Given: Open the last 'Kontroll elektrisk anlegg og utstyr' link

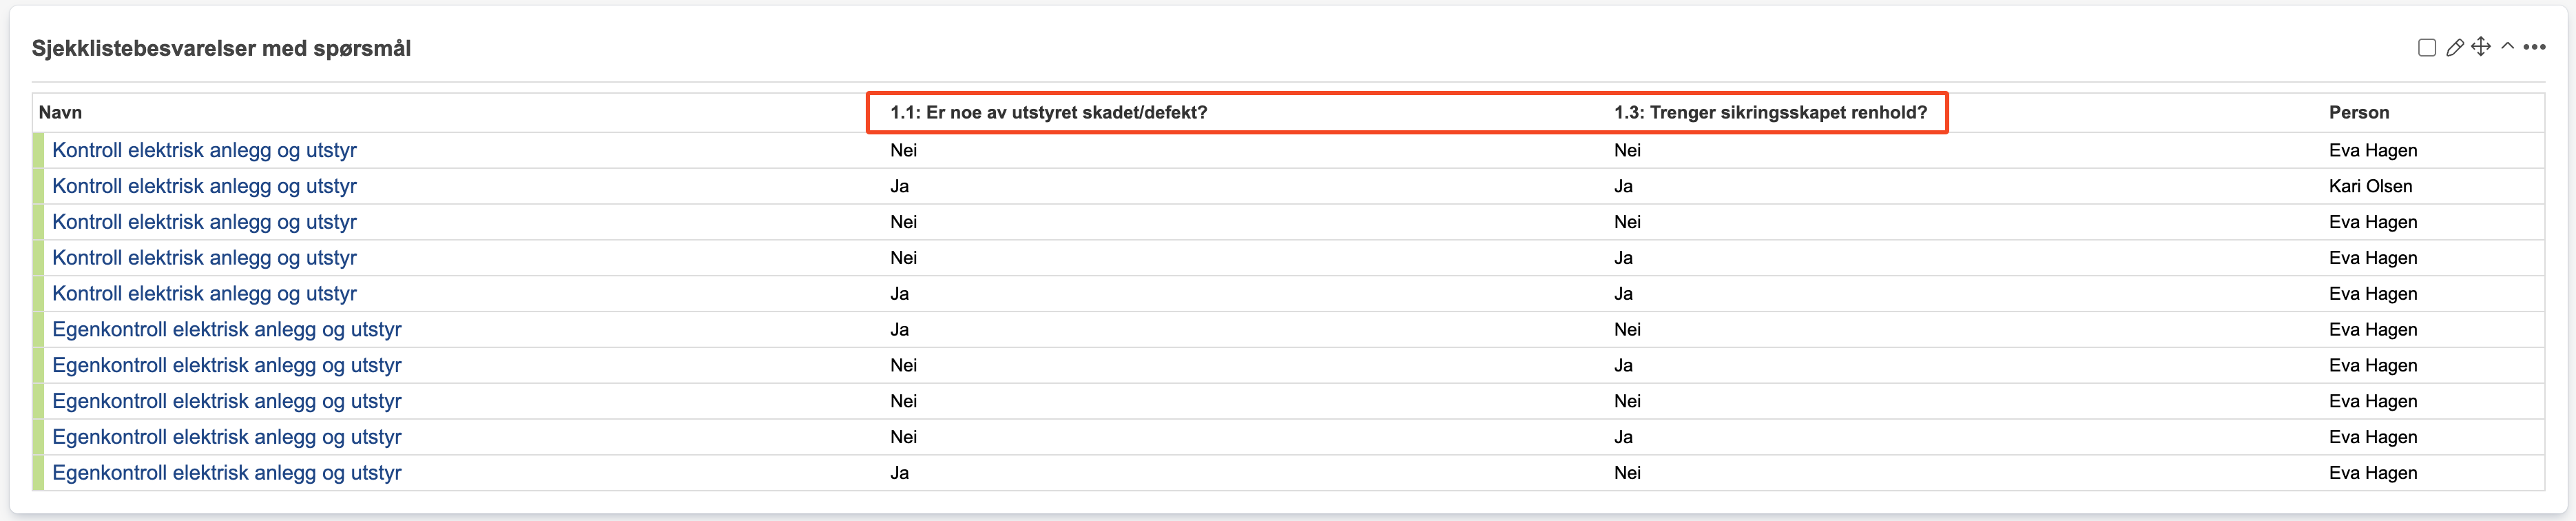Looking at the screenshot, I should pos(204,294).
